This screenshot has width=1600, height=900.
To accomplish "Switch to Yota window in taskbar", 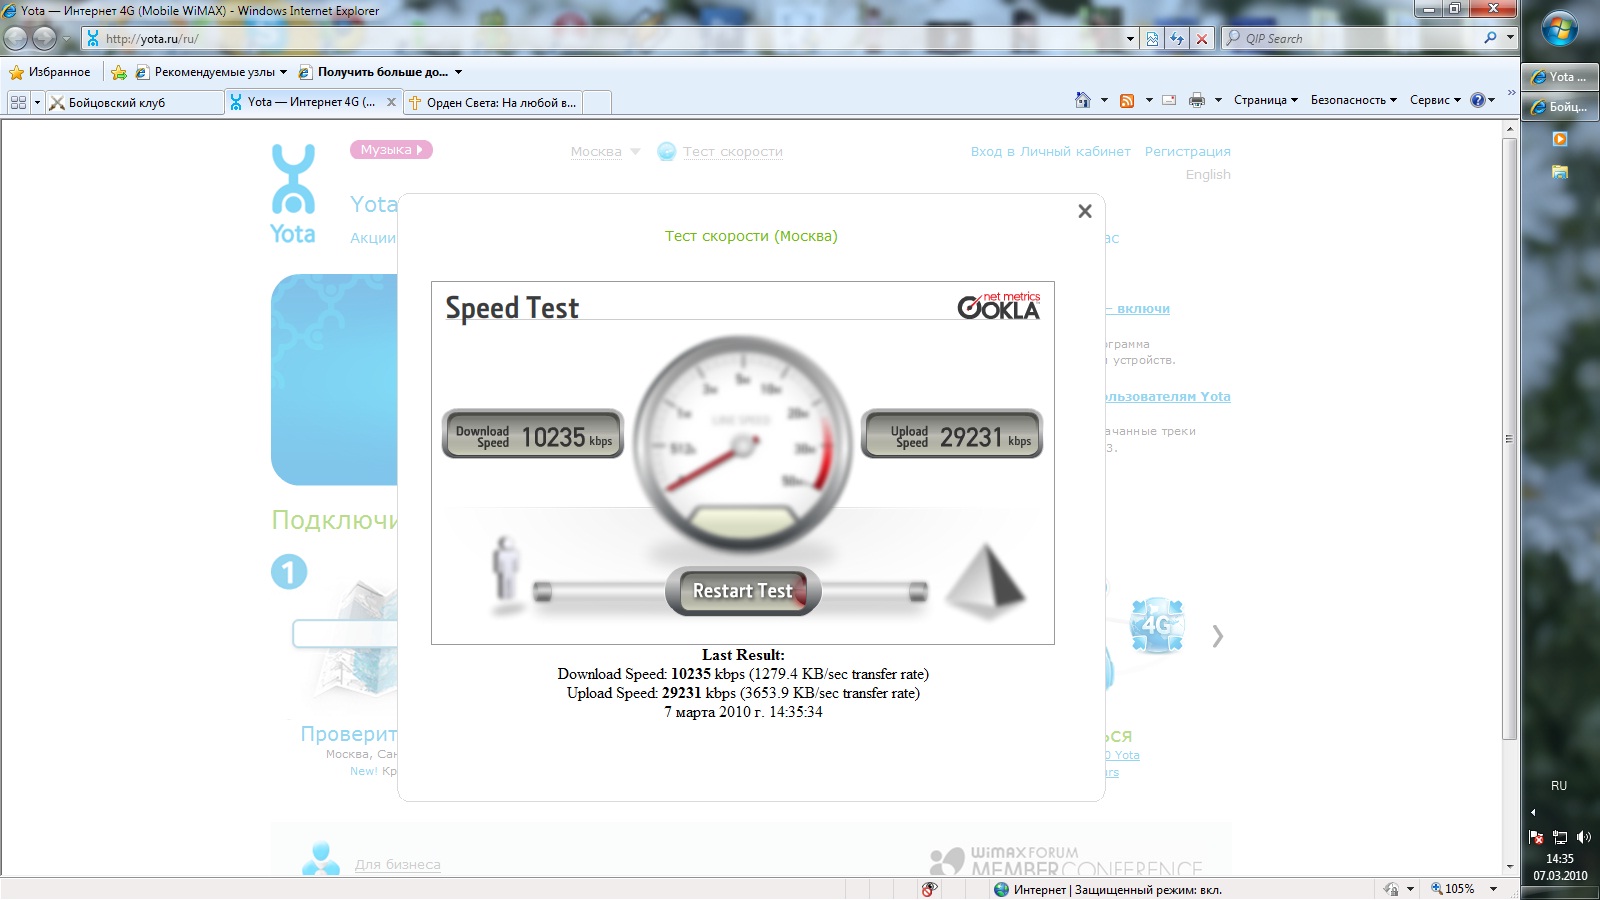I will click(x=1560, y=77).
